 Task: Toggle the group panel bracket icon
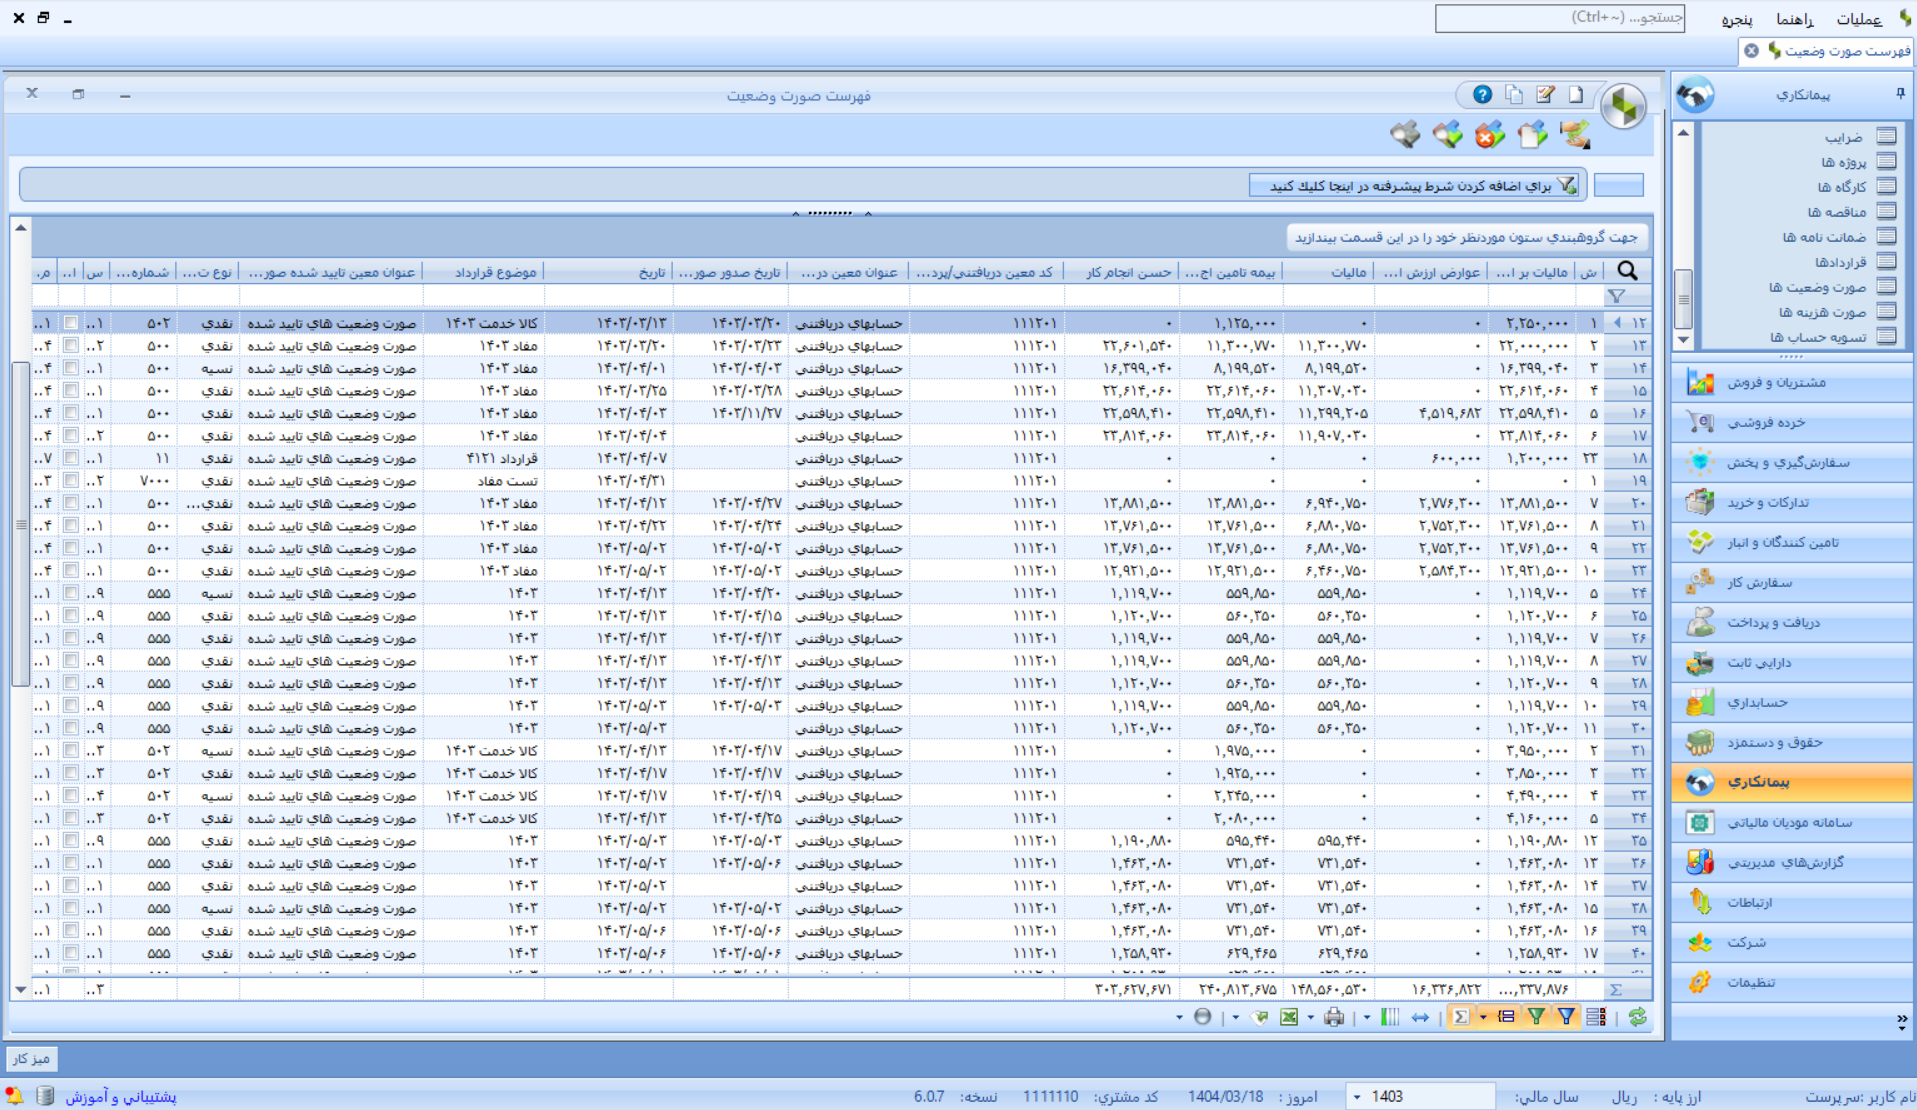pyautogui.click(x=1506, y=1017)
